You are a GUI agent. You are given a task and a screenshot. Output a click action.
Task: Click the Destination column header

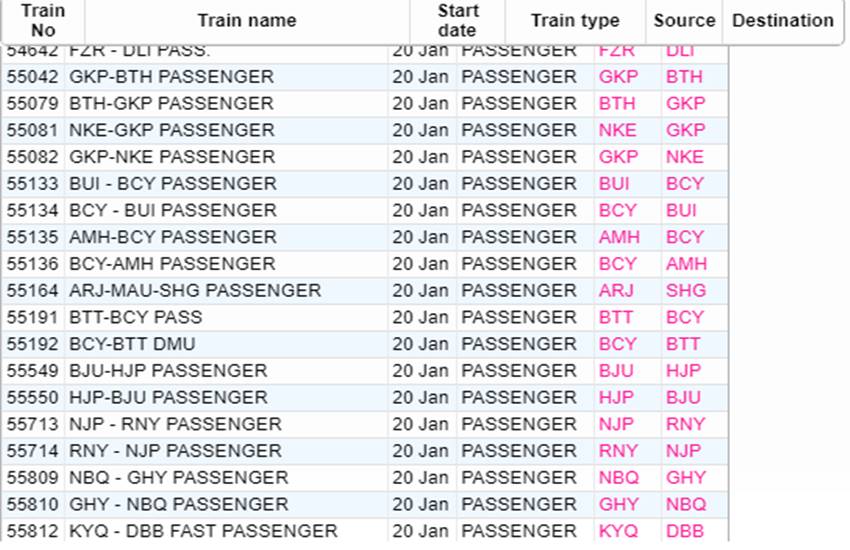coord(782,21)
